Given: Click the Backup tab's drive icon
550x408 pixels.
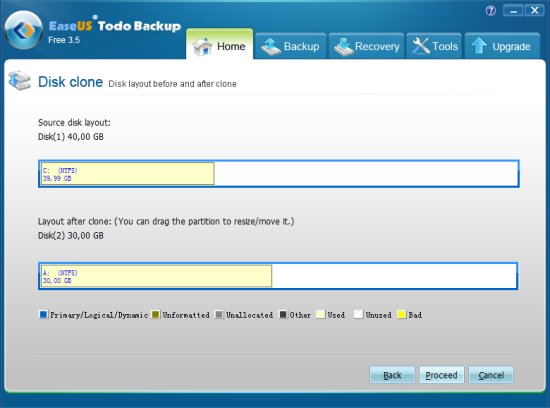Looking at the screenshot, I should point(271,47).
